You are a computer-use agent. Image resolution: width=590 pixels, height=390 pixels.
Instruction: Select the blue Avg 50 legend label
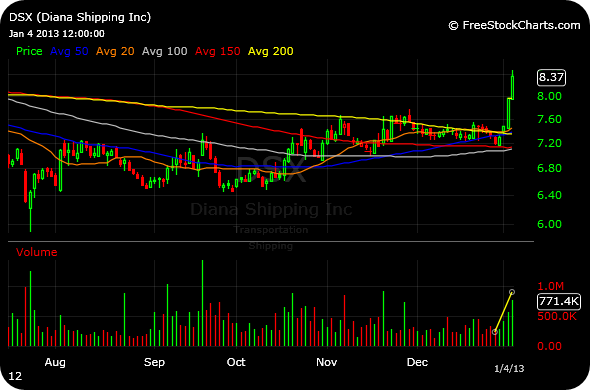[x=69, y=51]
